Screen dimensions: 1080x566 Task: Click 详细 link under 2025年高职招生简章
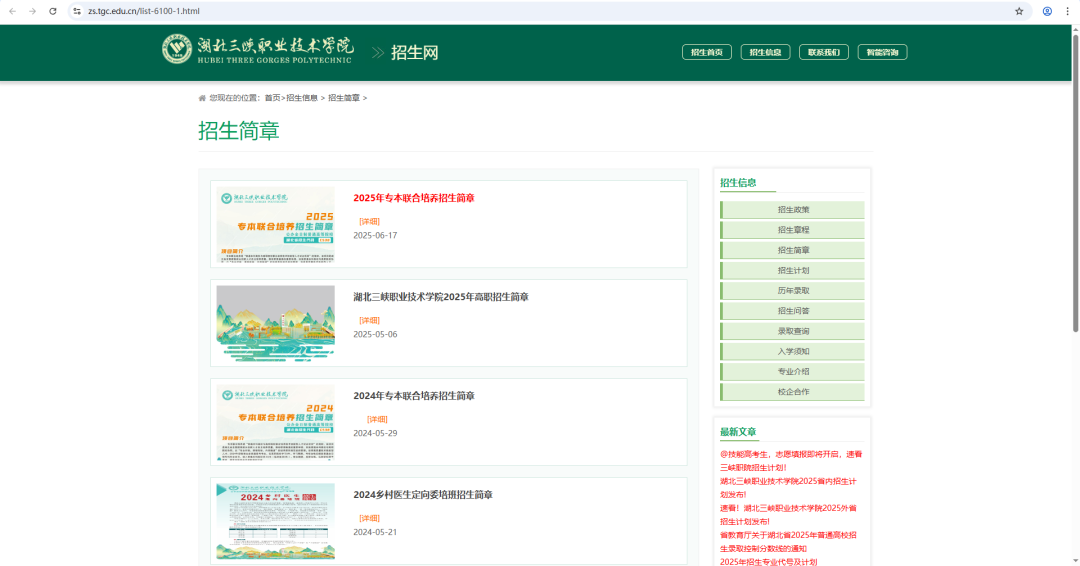pos(369,320)
